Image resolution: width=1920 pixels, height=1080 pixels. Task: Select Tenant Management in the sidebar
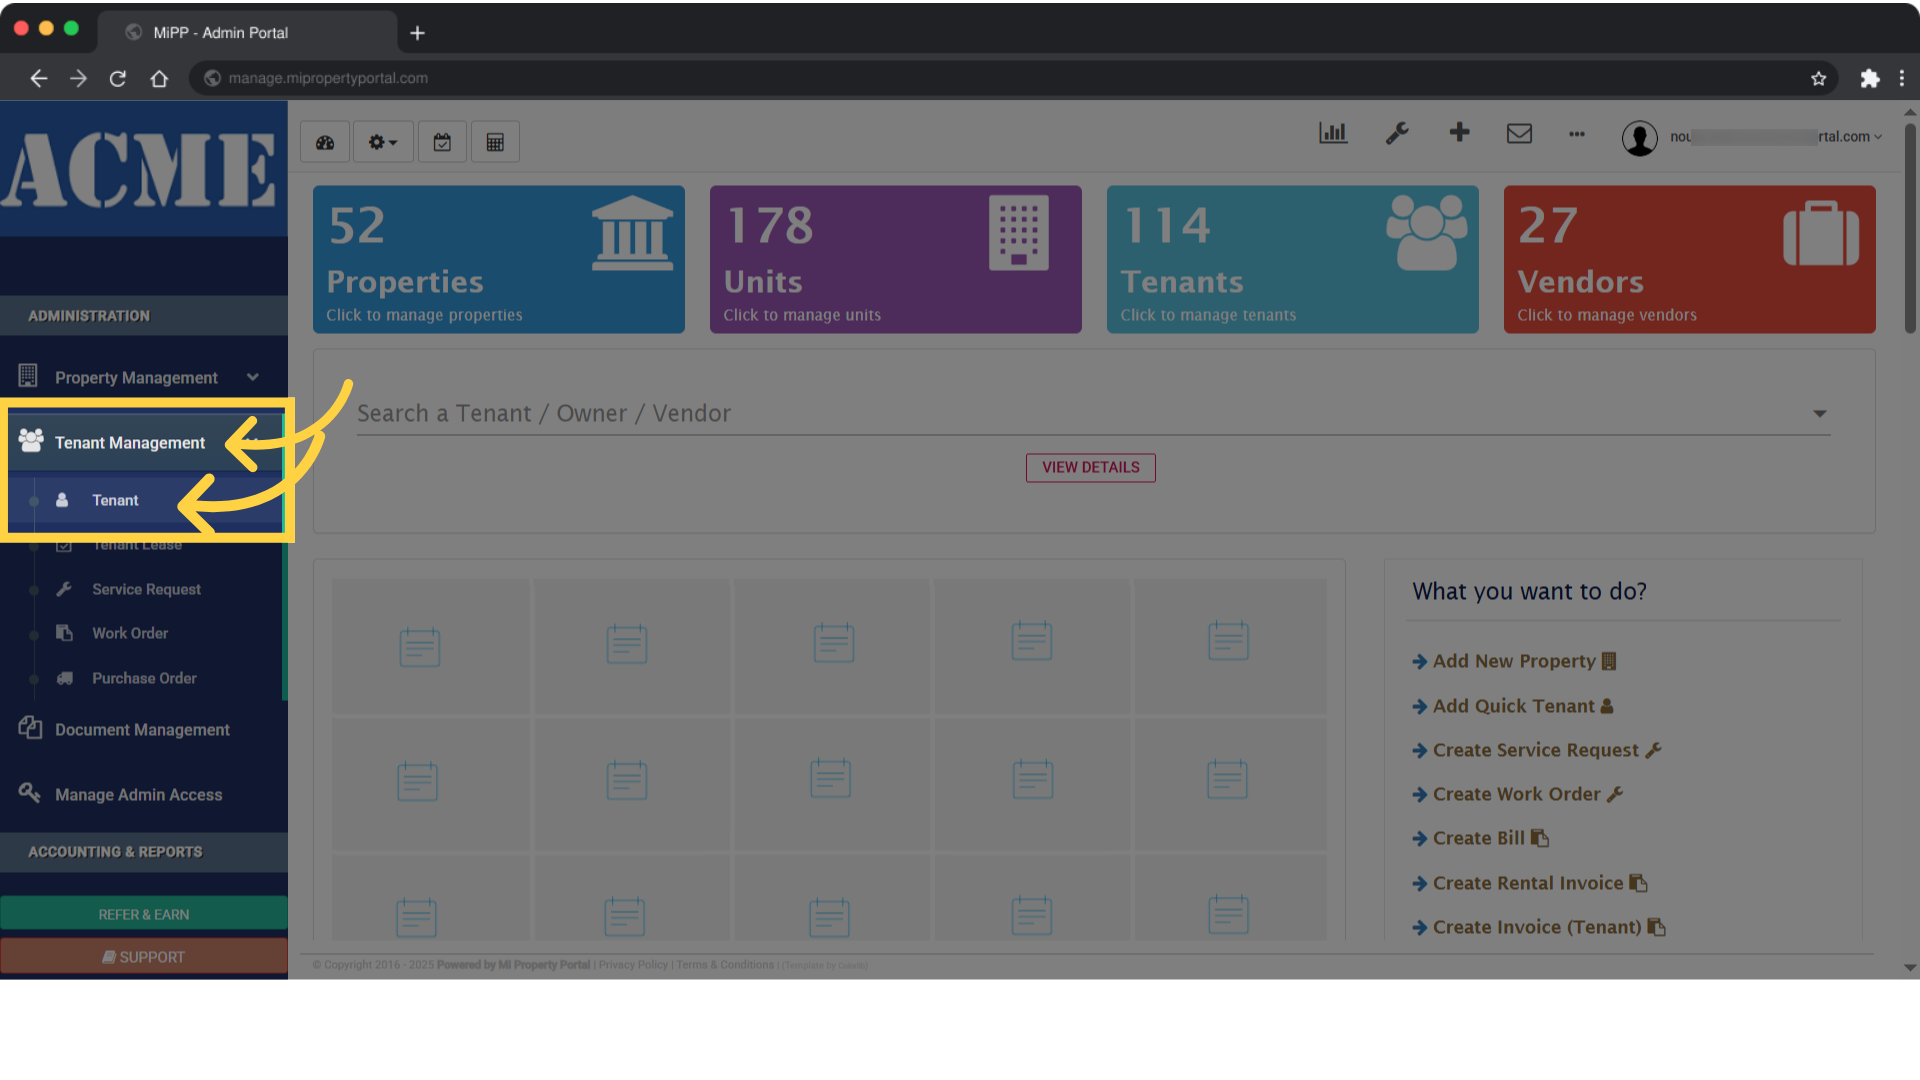point(128,442)
